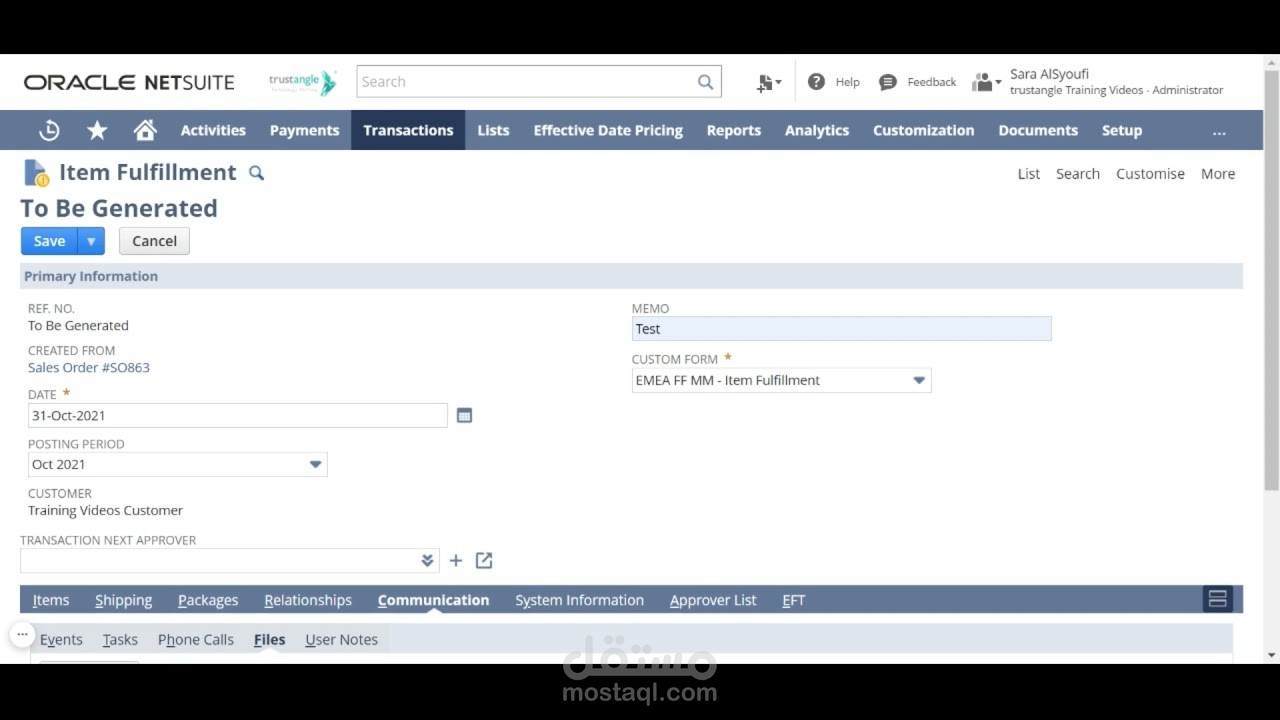Open the Setup menu
The width and height of the screenshot is (1280, 720).
pyautogui.click(x=1122, y=130)
